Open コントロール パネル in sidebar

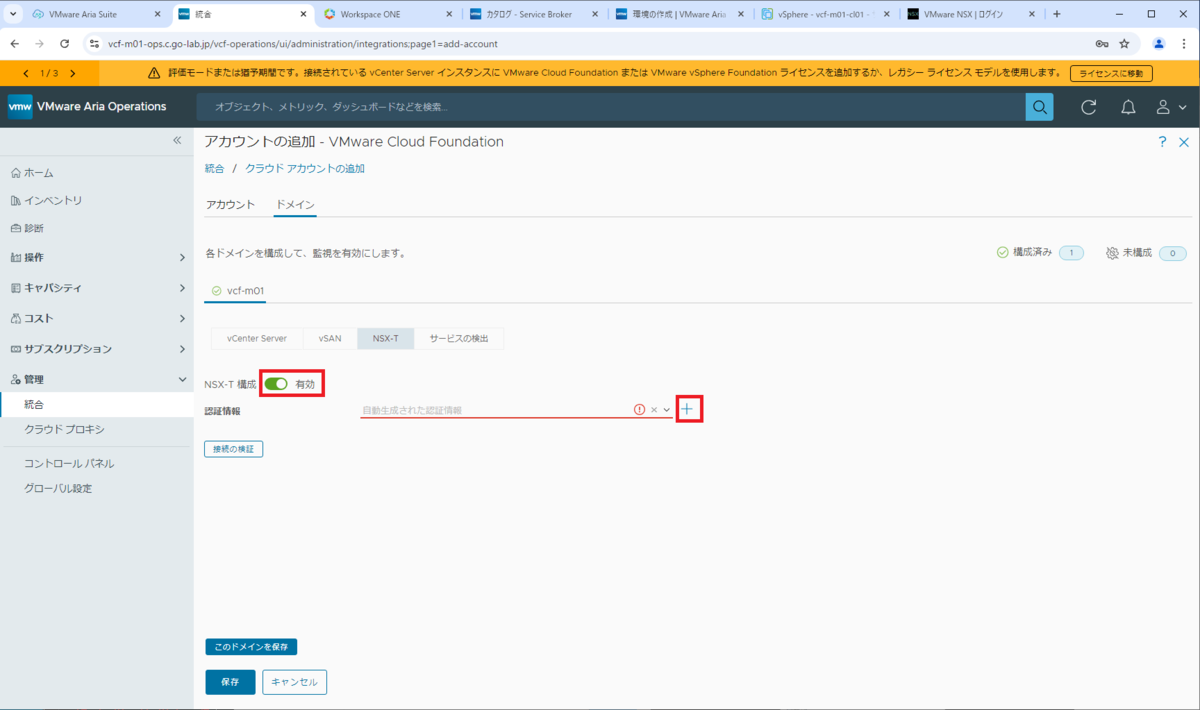(69, 464)
